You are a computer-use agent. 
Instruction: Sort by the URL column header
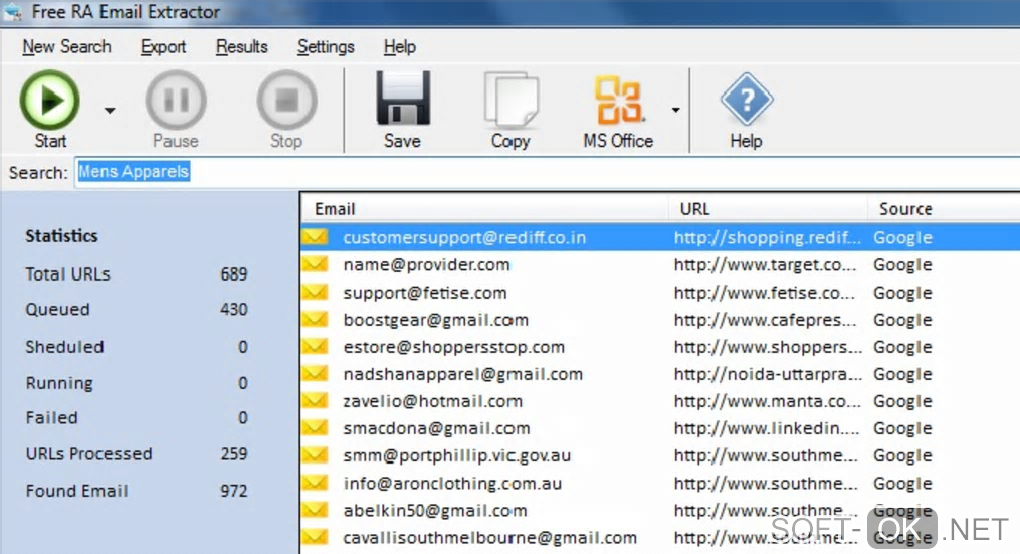pos(767,209)
